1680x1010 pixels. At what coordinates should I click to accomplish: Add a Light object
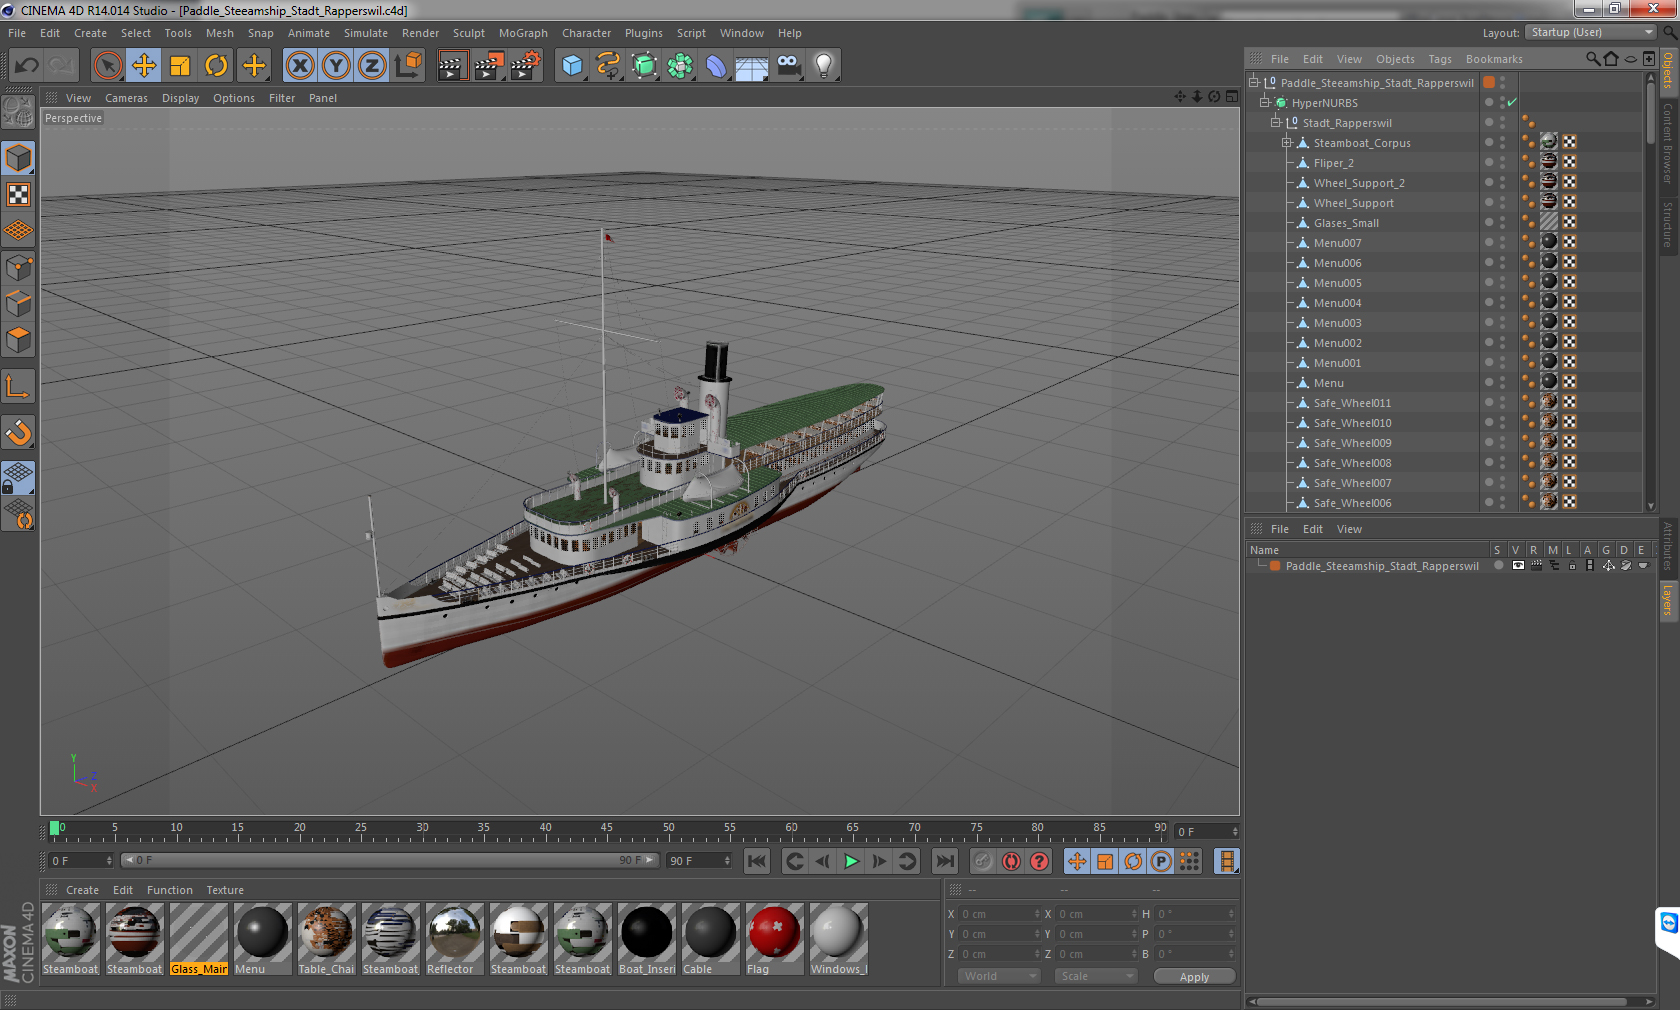coord(824,66)
